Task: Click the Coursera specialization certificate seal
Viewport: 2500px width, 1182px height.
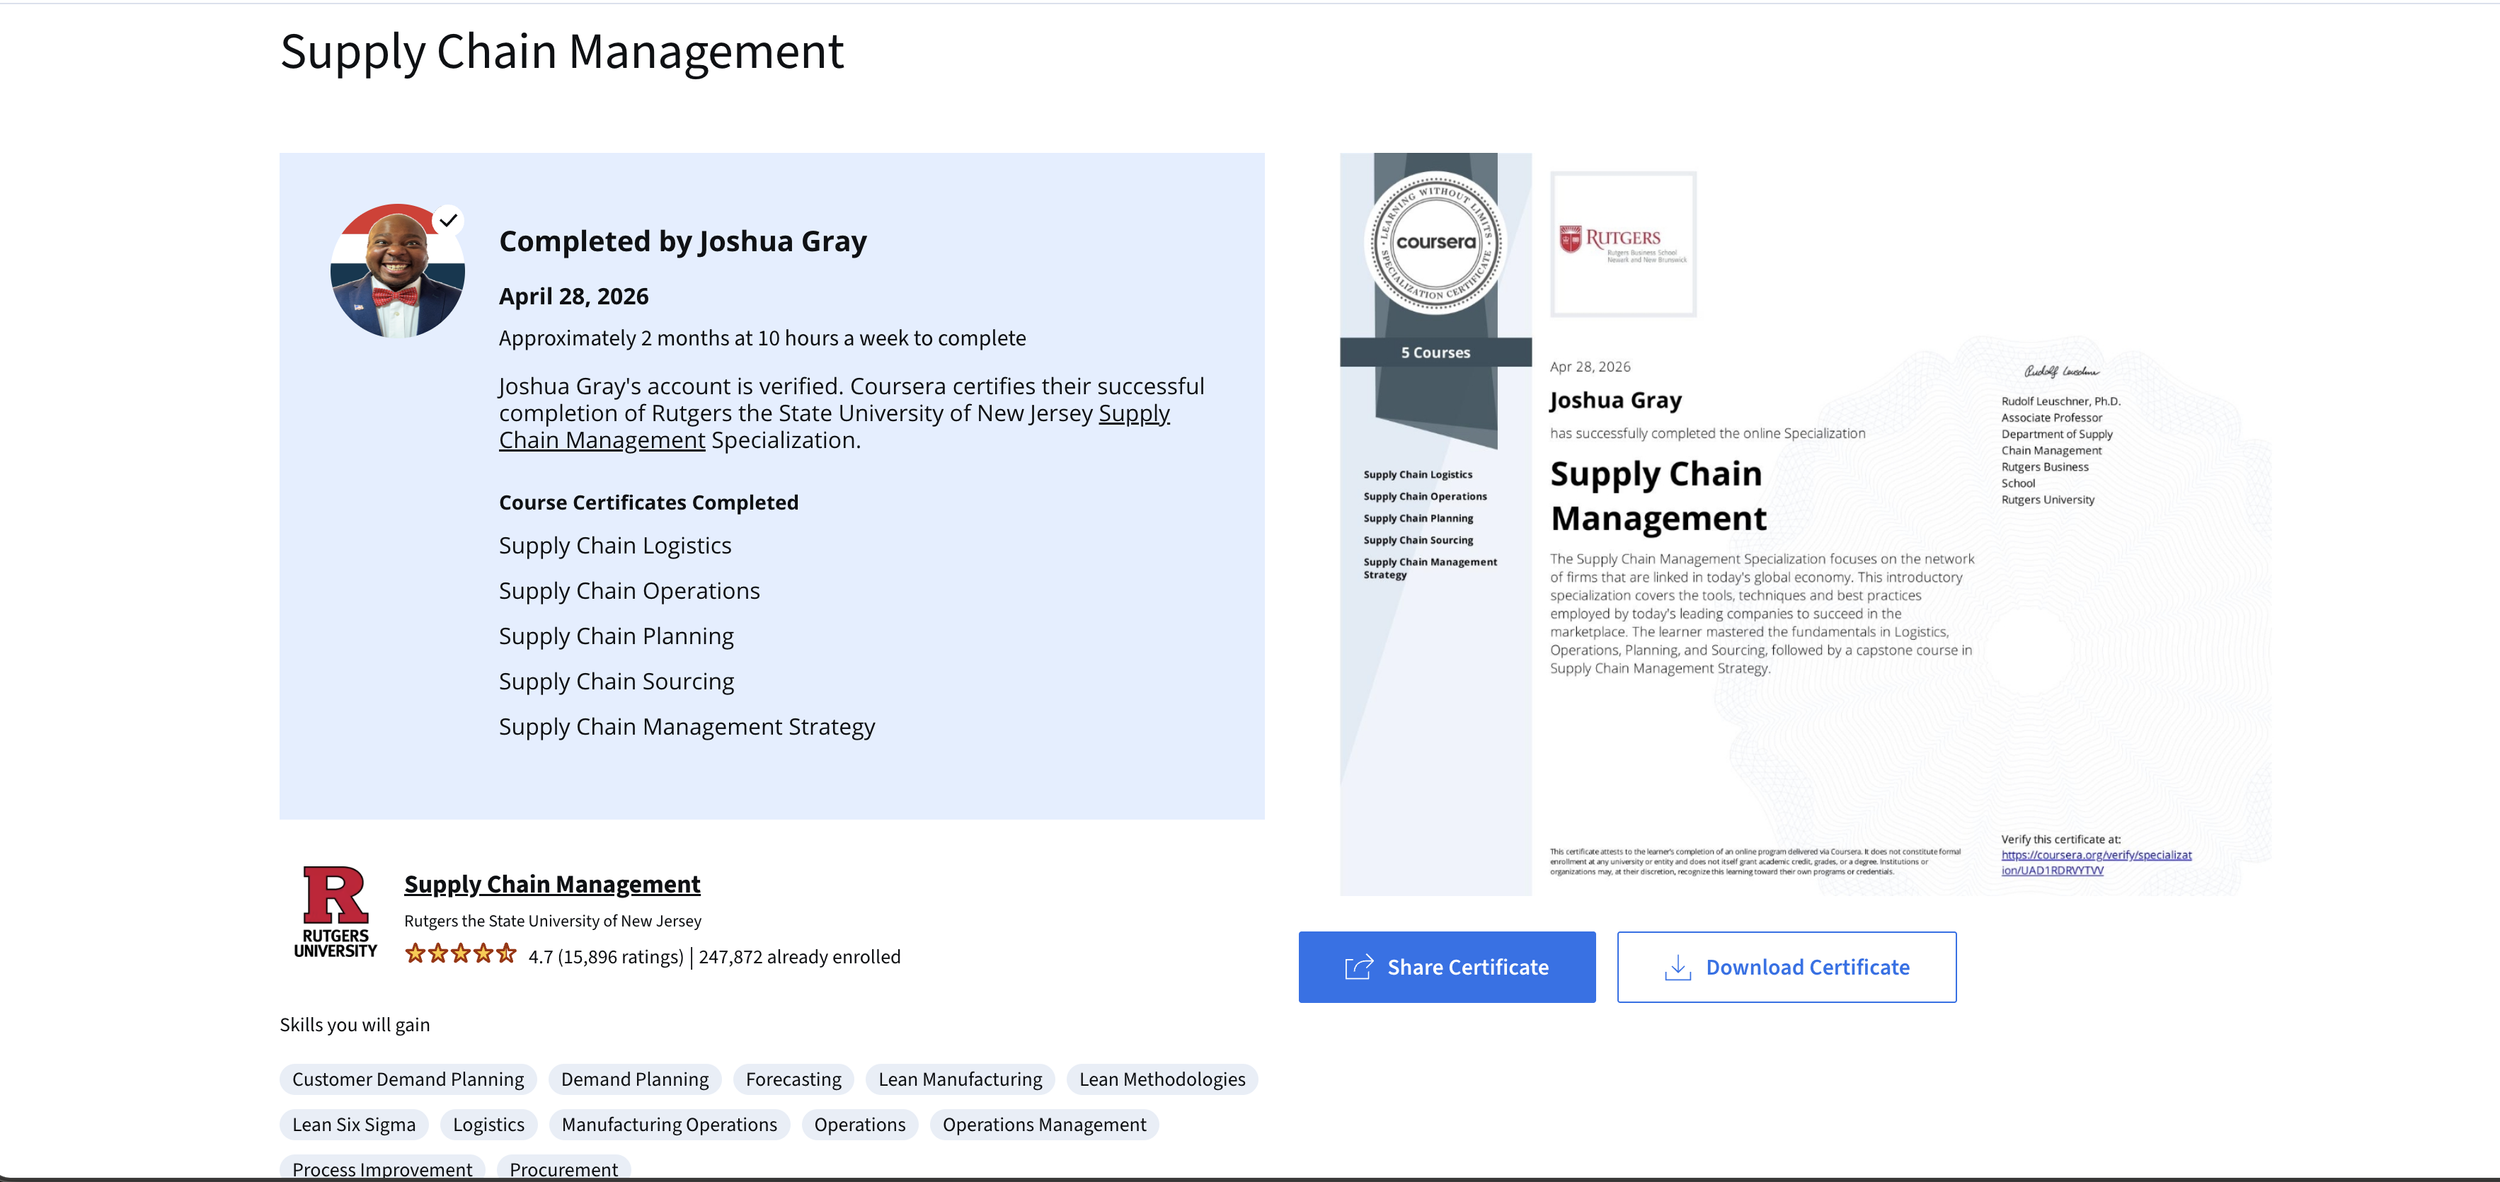Action: point(1435,242)
